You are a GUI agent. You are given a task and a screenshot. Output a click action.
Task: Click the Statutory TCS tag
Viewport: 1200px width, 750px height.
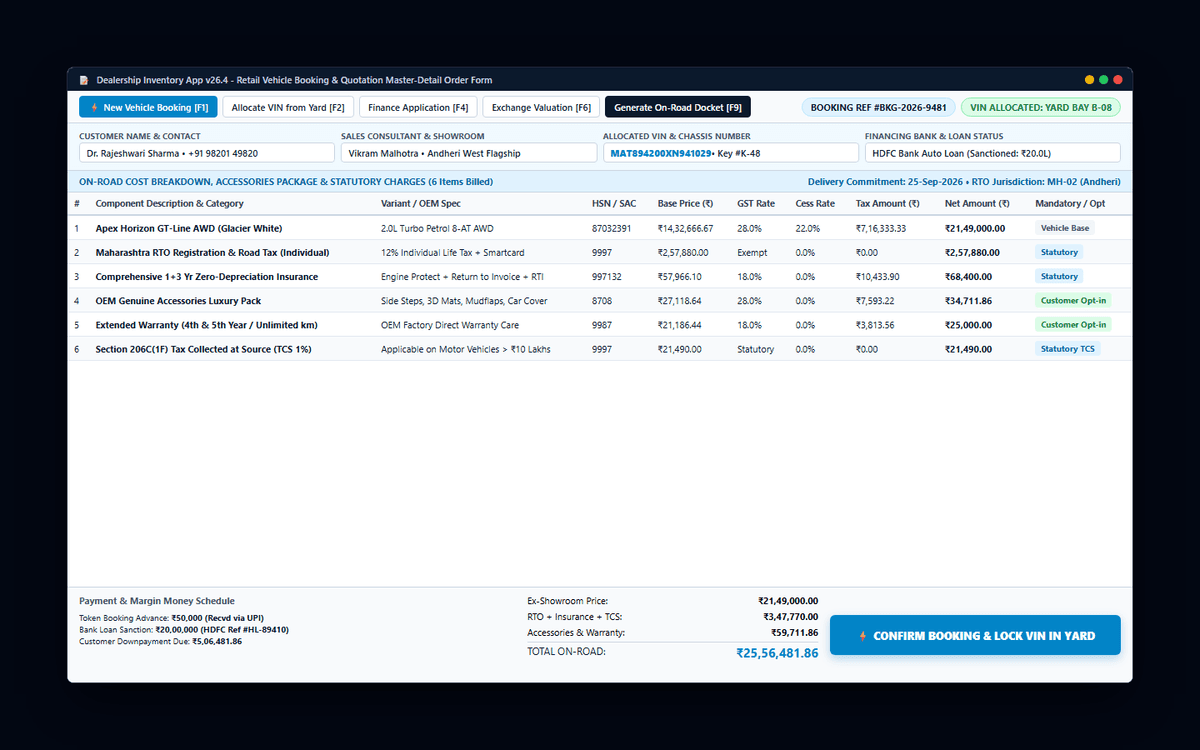[x=1067, y=349]
